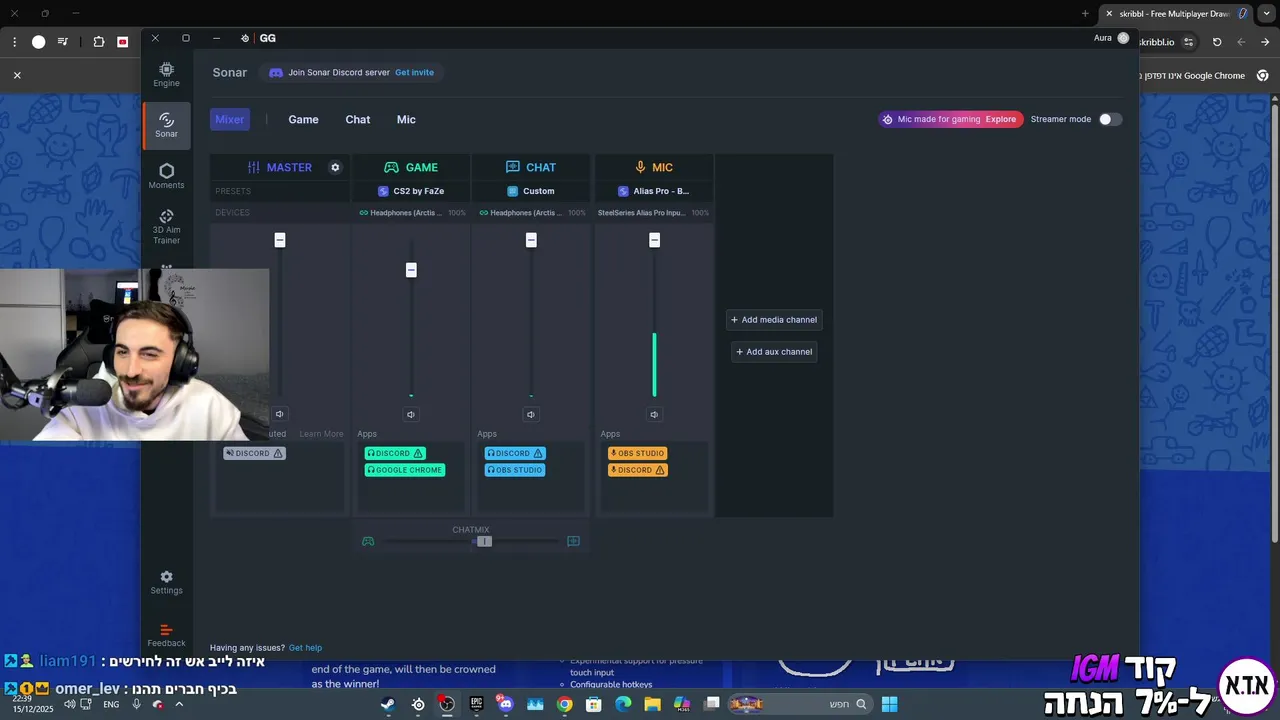1280x720 pixels.
Task: Open Steam from the taskbar
Action: pos(388,704)
